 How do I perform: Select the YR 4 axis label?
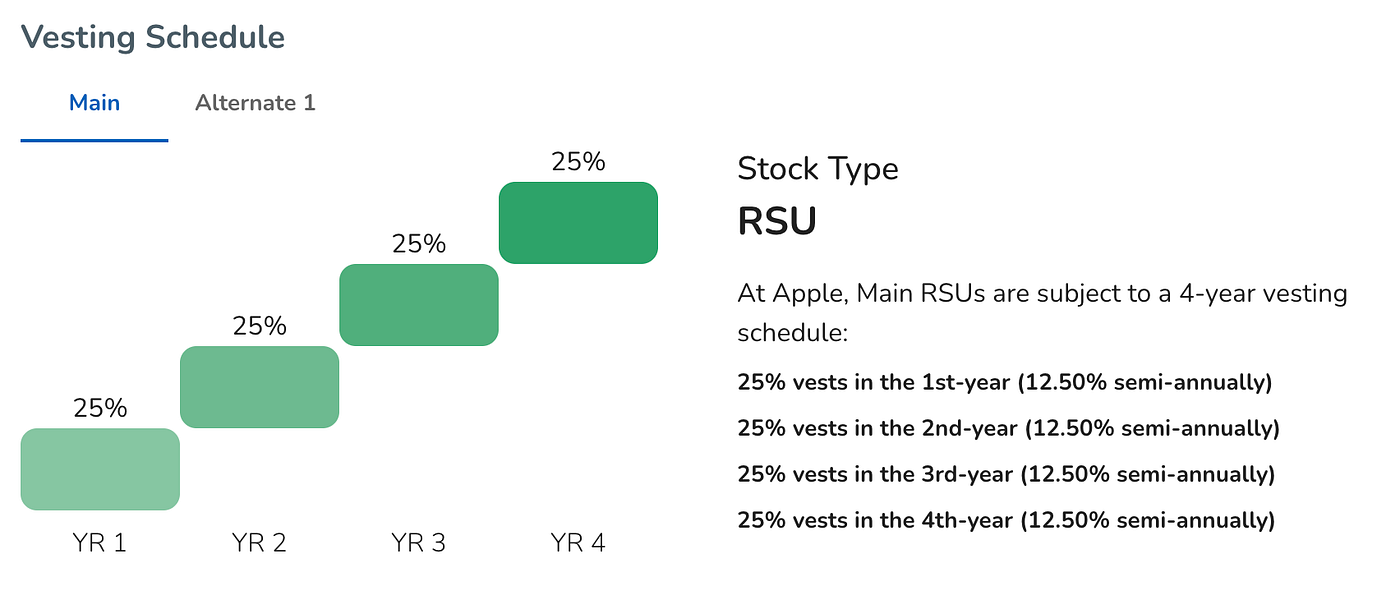coord(578,543)
